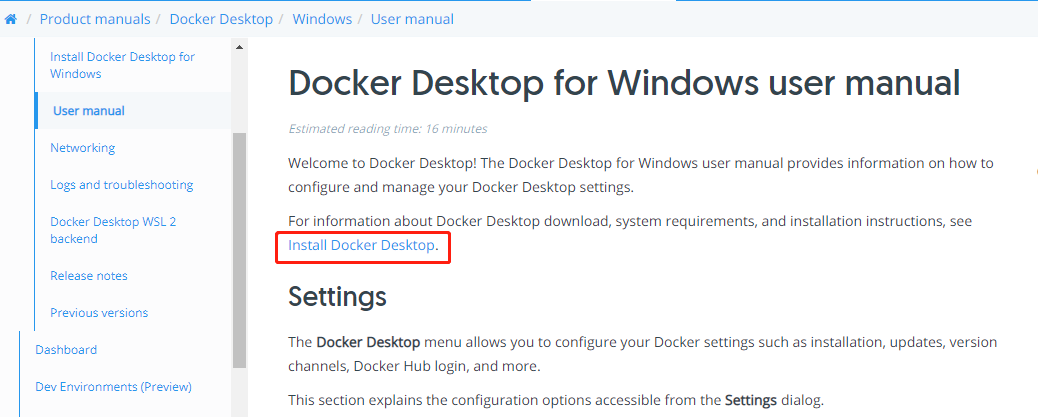Open Install Docker Desktop for Windows sidebar item
Screen dimensions: 1038x417
[x=122, y=65]
